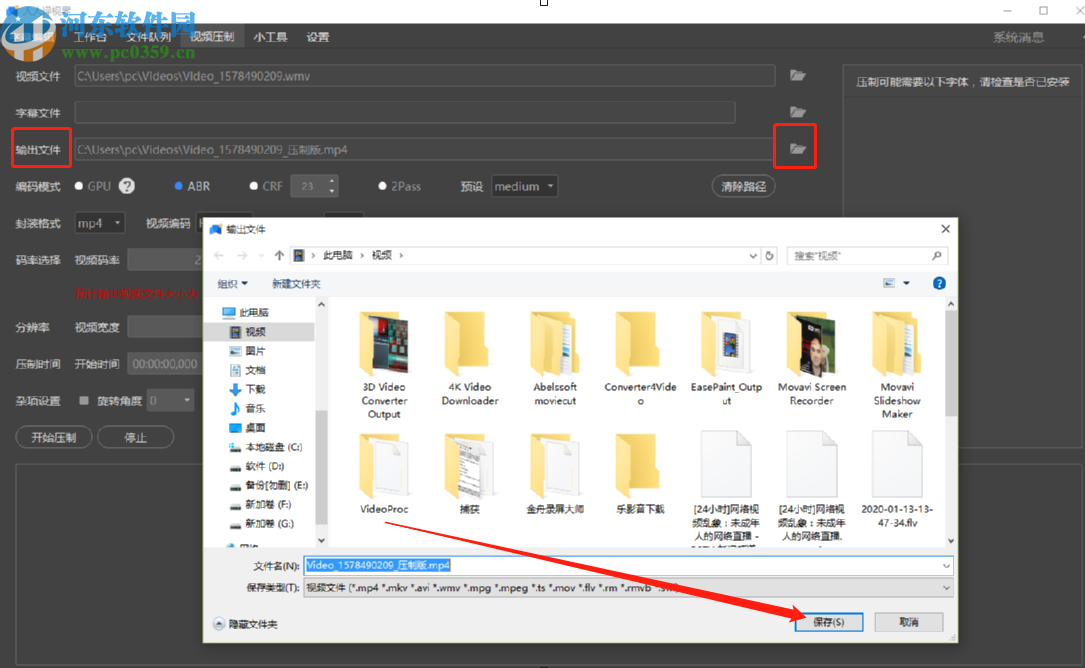Click dialog refresh icon

[769, 255]
